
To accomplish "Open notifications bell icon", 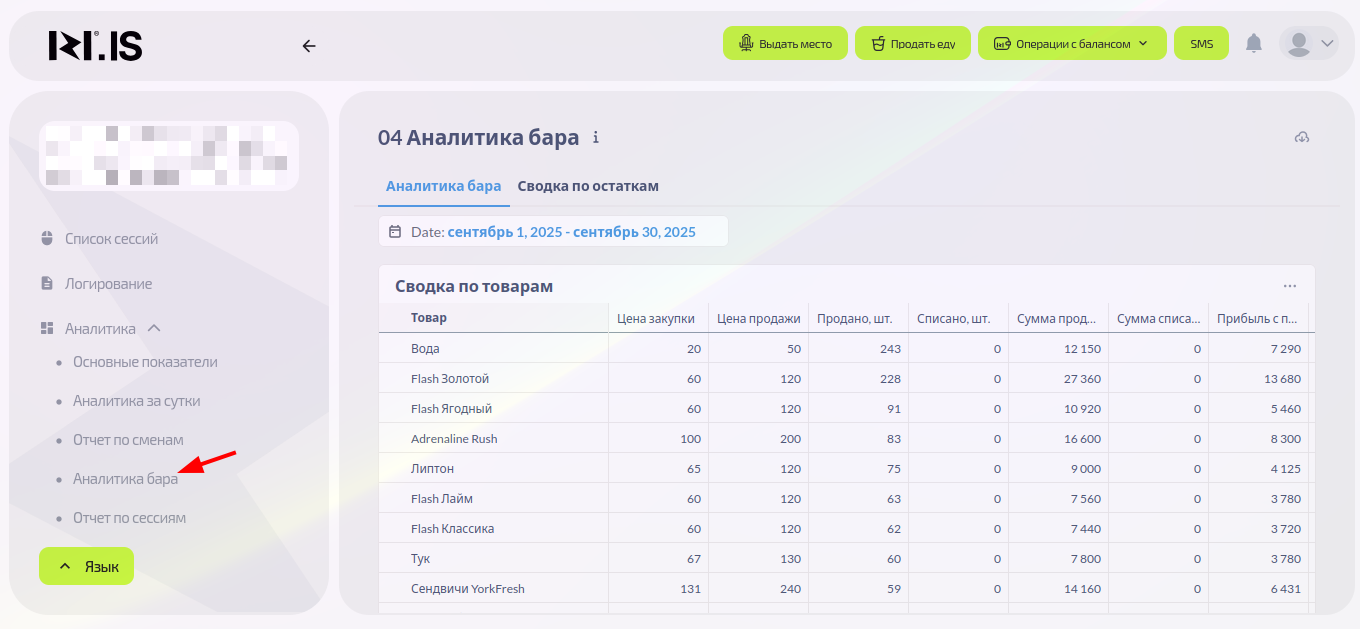I will 1253,43.
